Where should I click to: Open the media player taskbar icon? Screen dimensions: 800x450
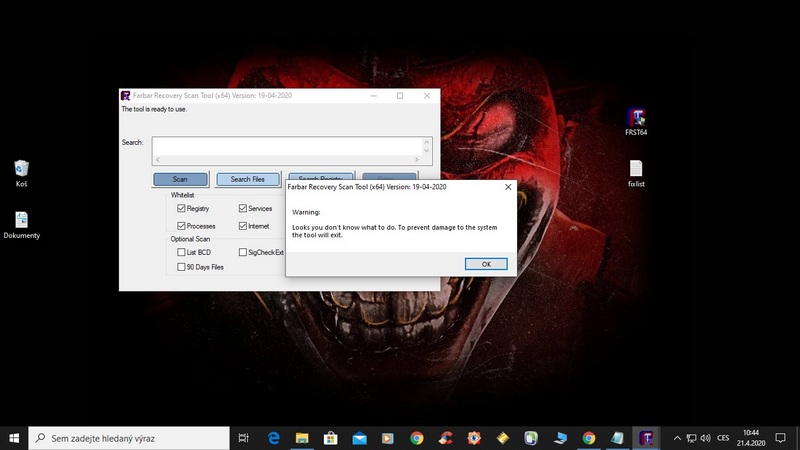tap(388, 438)
